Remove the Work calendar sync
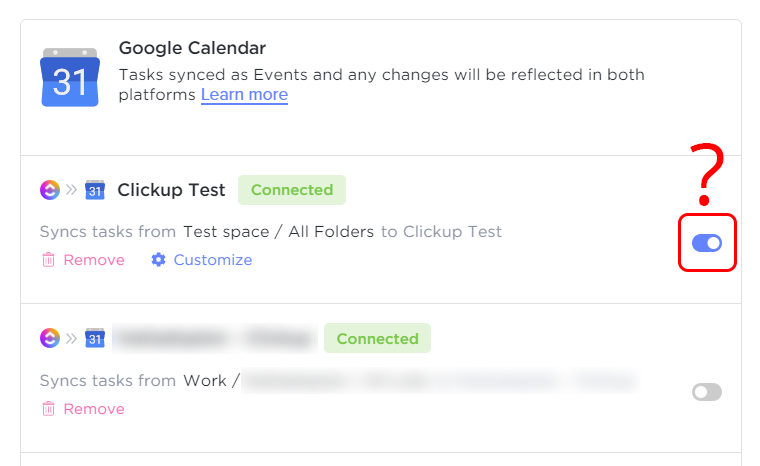Screen dimensions: 760x466 (94, 409)
